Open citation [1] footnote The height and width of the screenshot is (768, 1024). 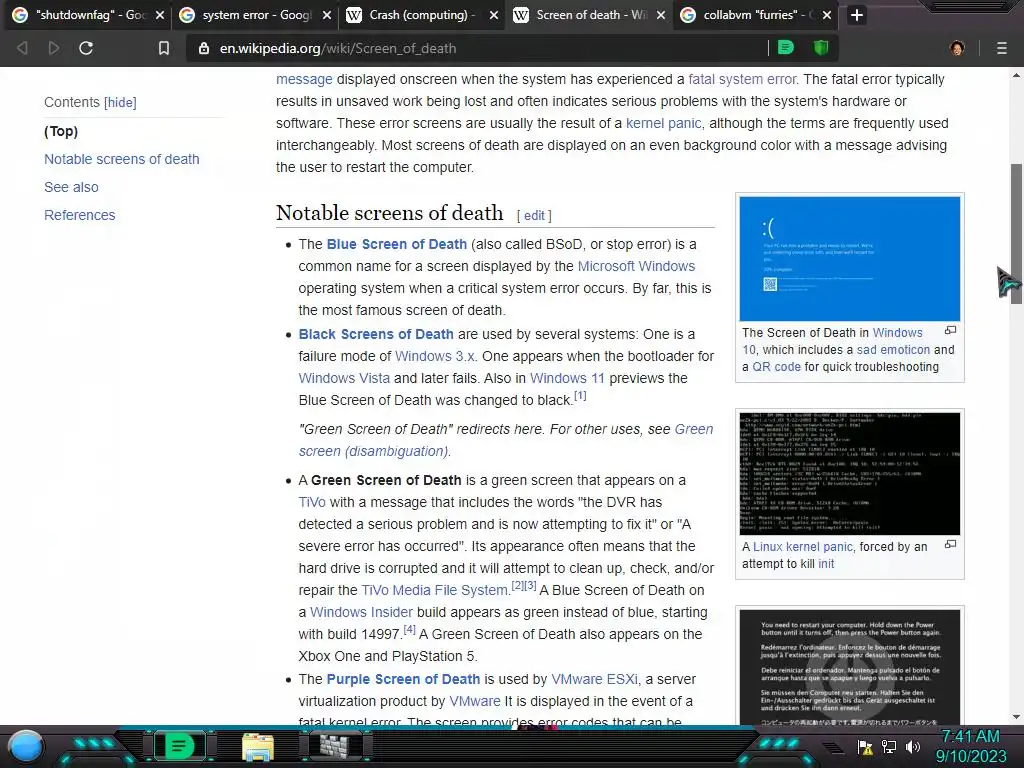[580, 396]
